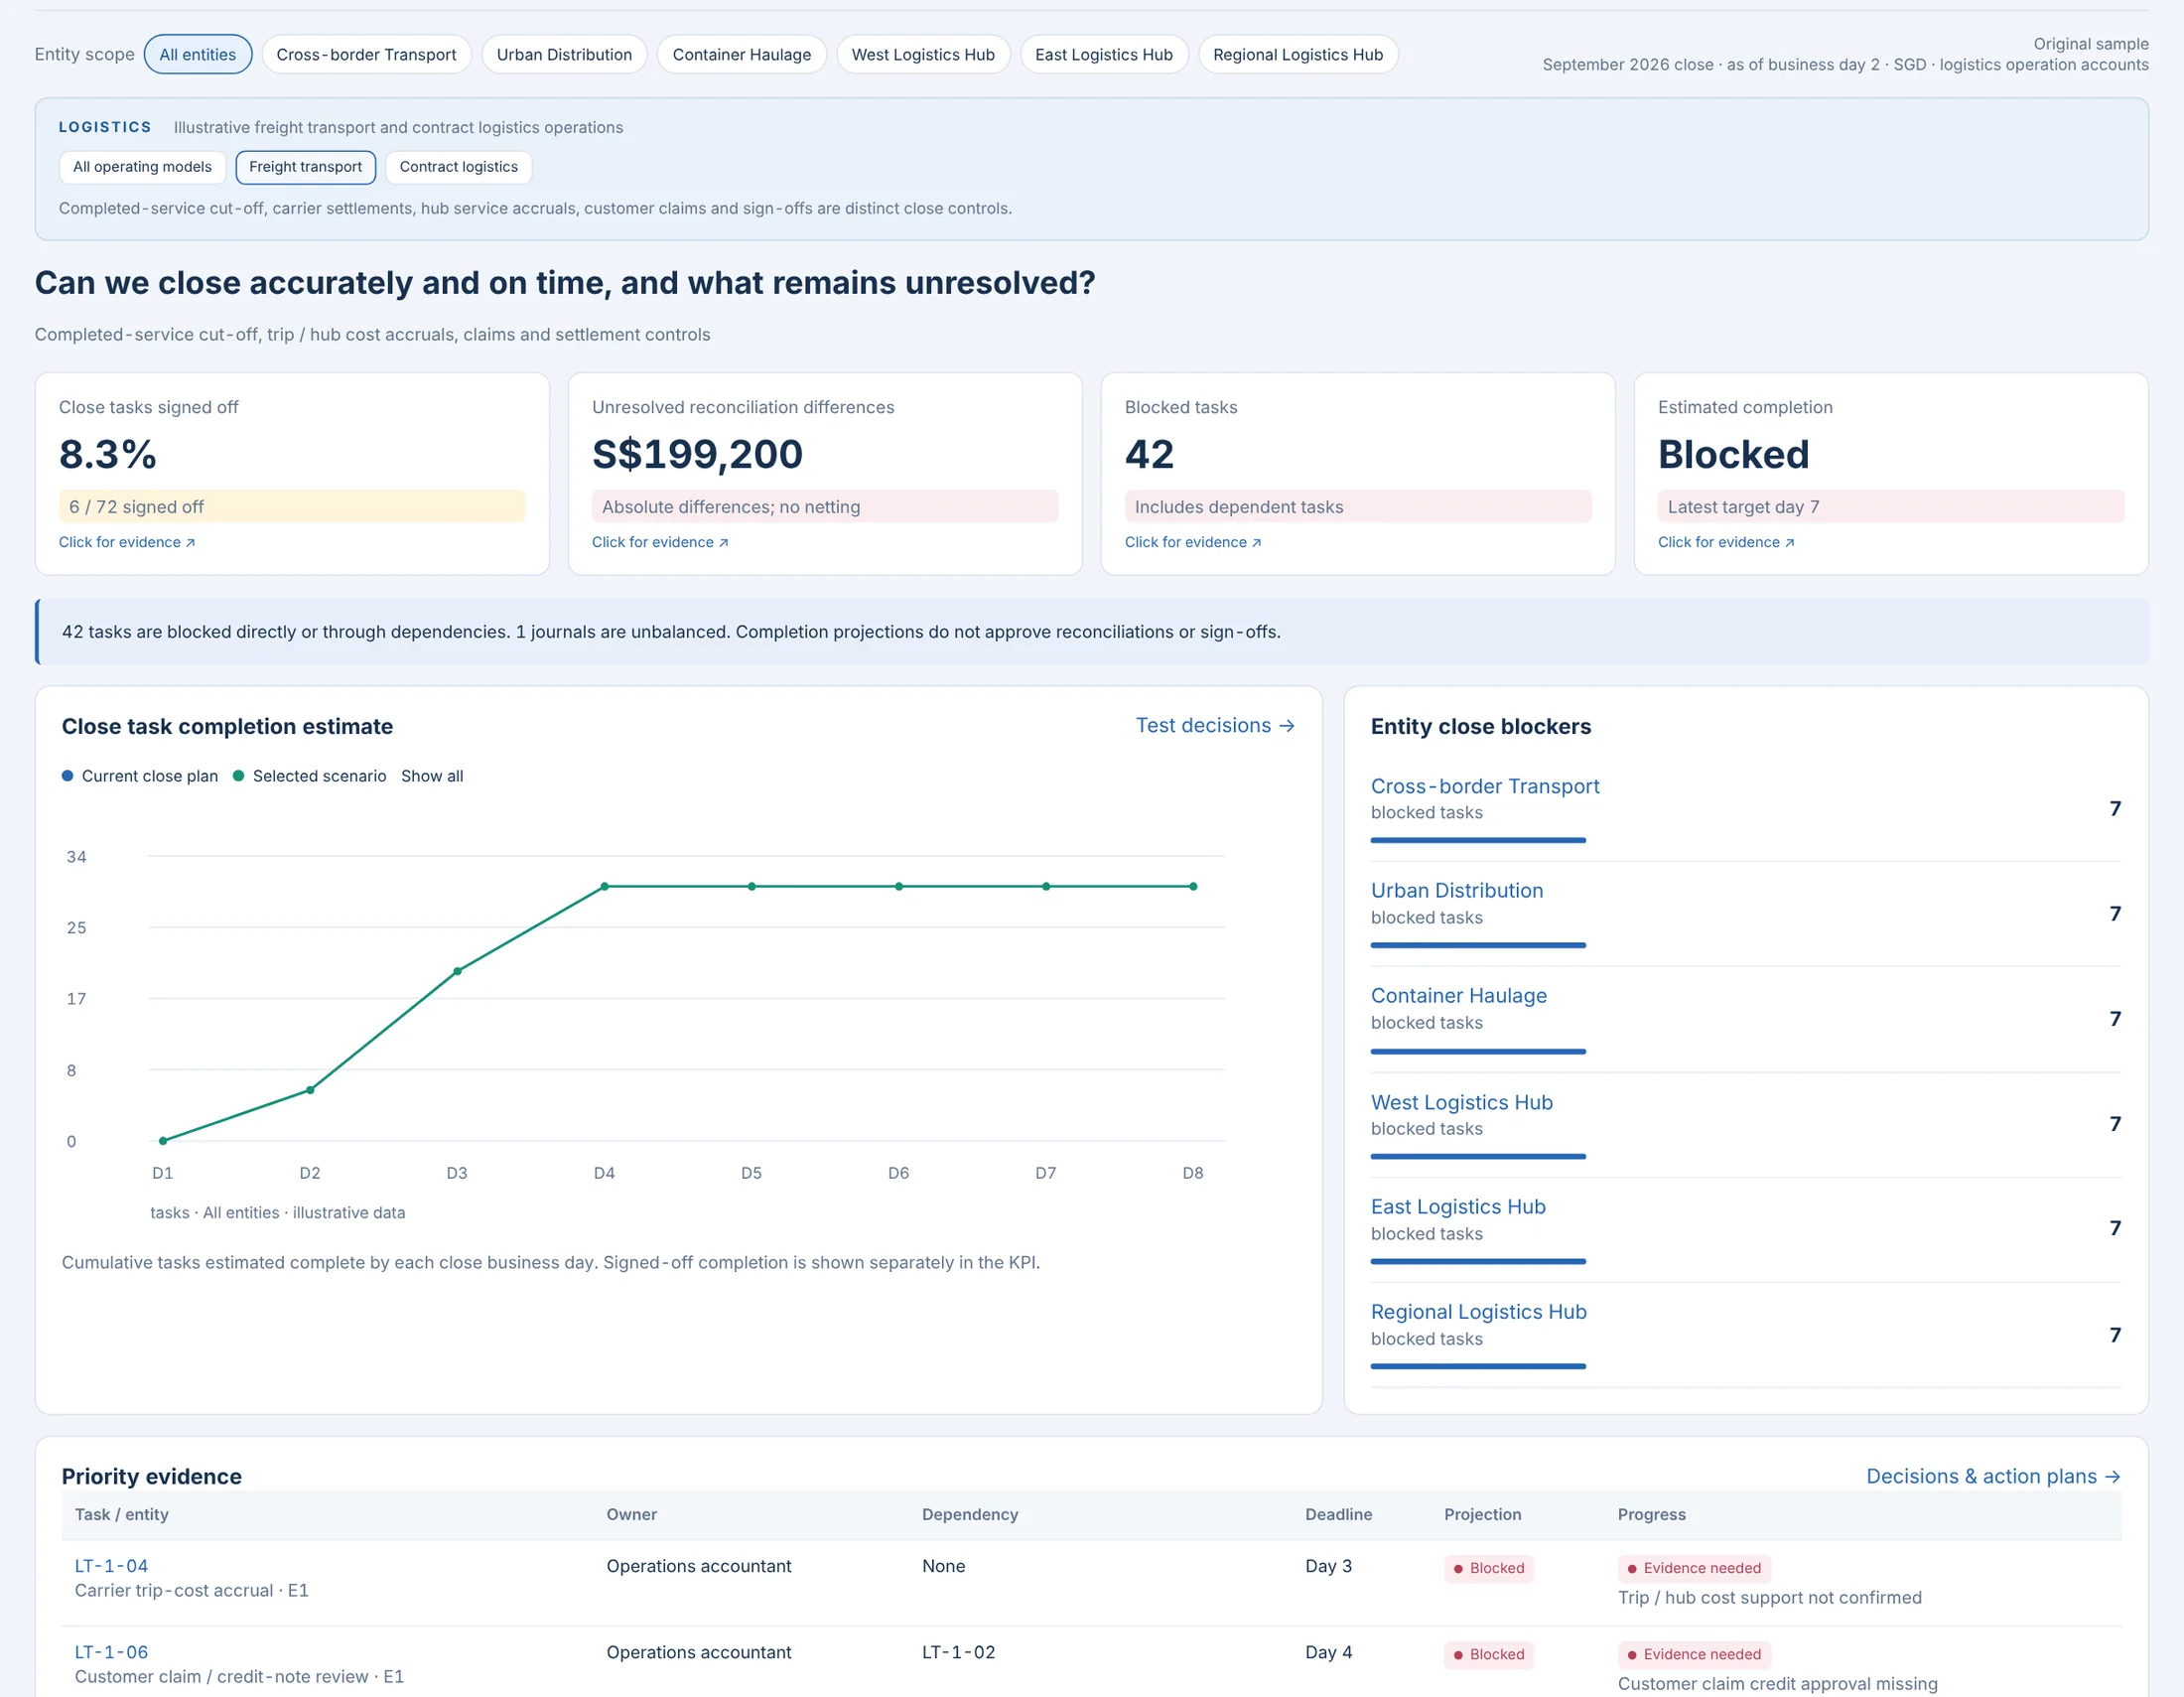This screenshot has height=1697, width=2184.
Task: Toggle the Current close plan legend series
Action: point(140,776)
